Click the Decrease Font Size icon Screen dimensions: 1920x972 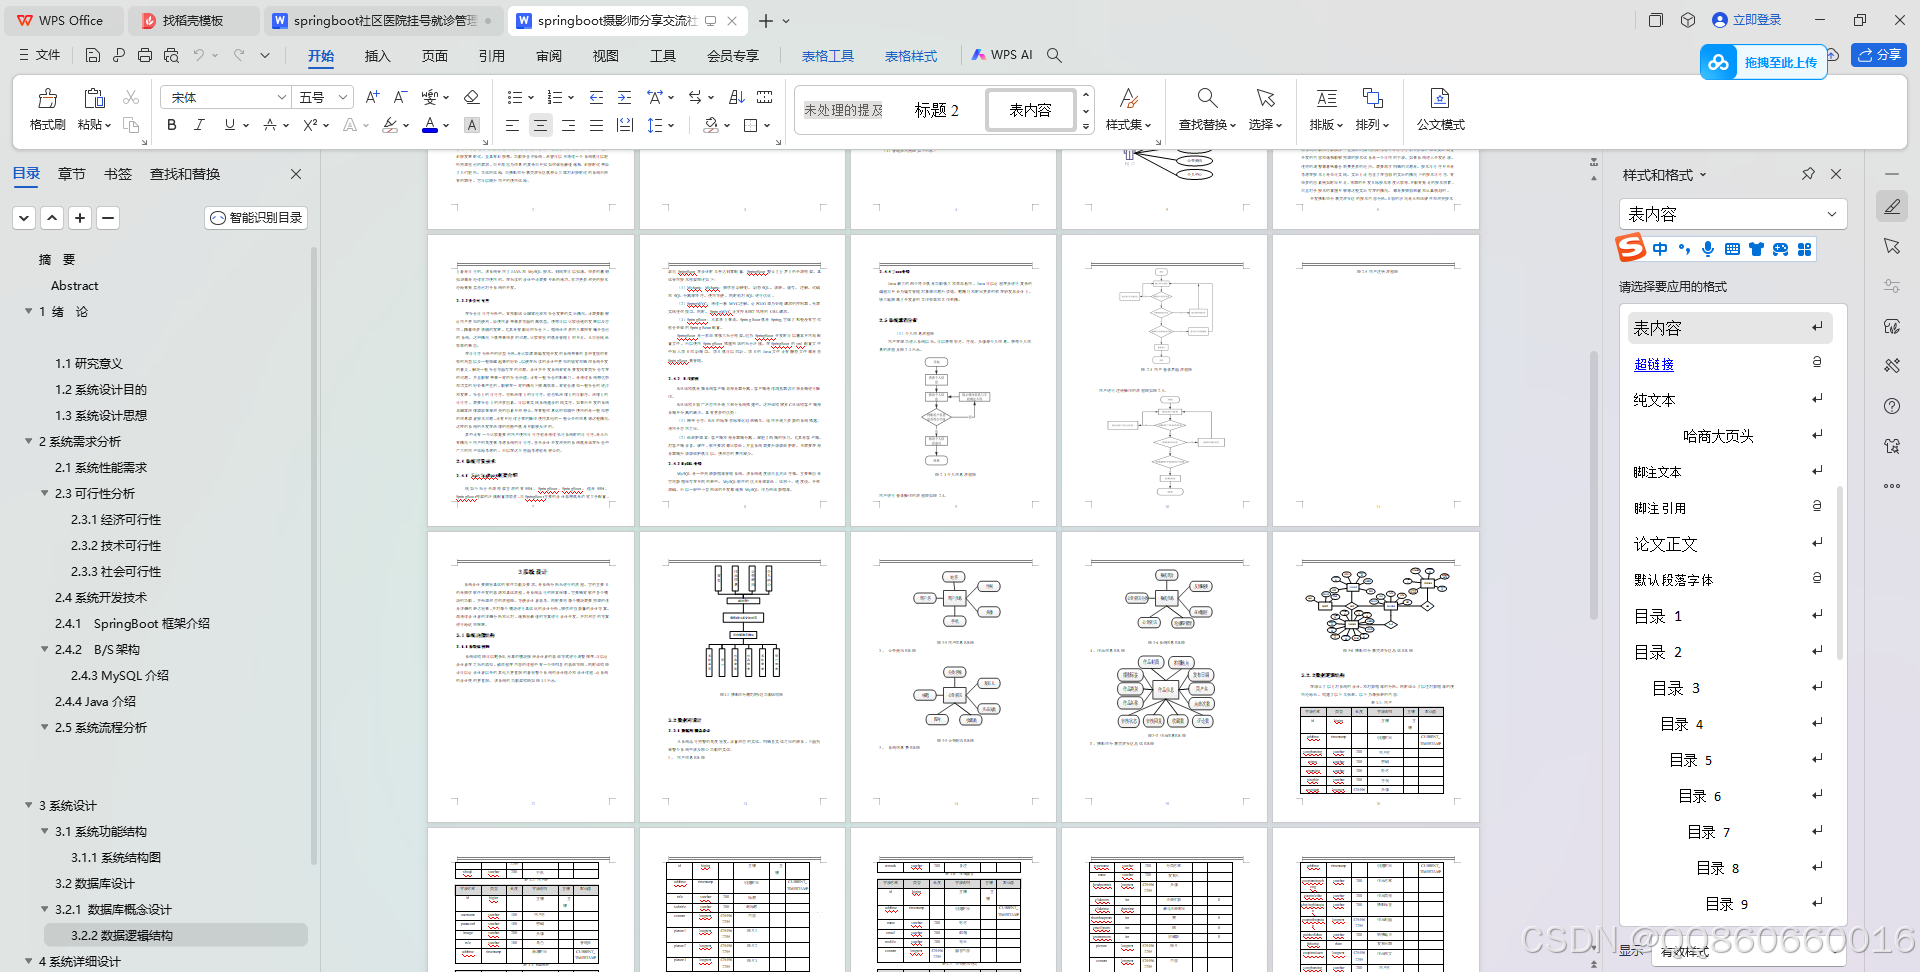point(400,97)
